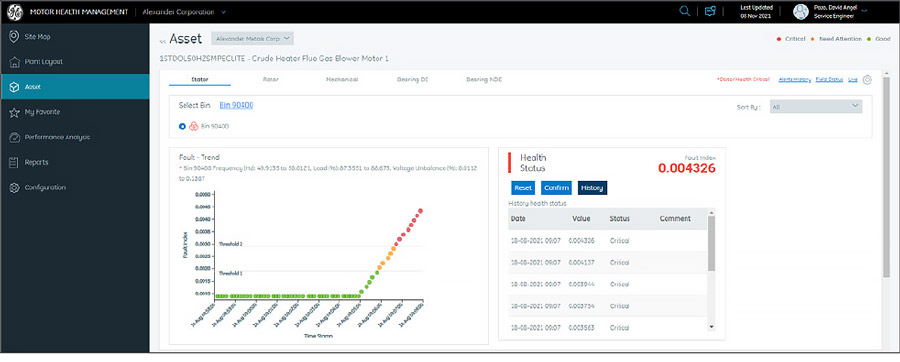This screenshot has width=900, height=362.
Task: Click the Plant Layout house icon
Action: 14,61
